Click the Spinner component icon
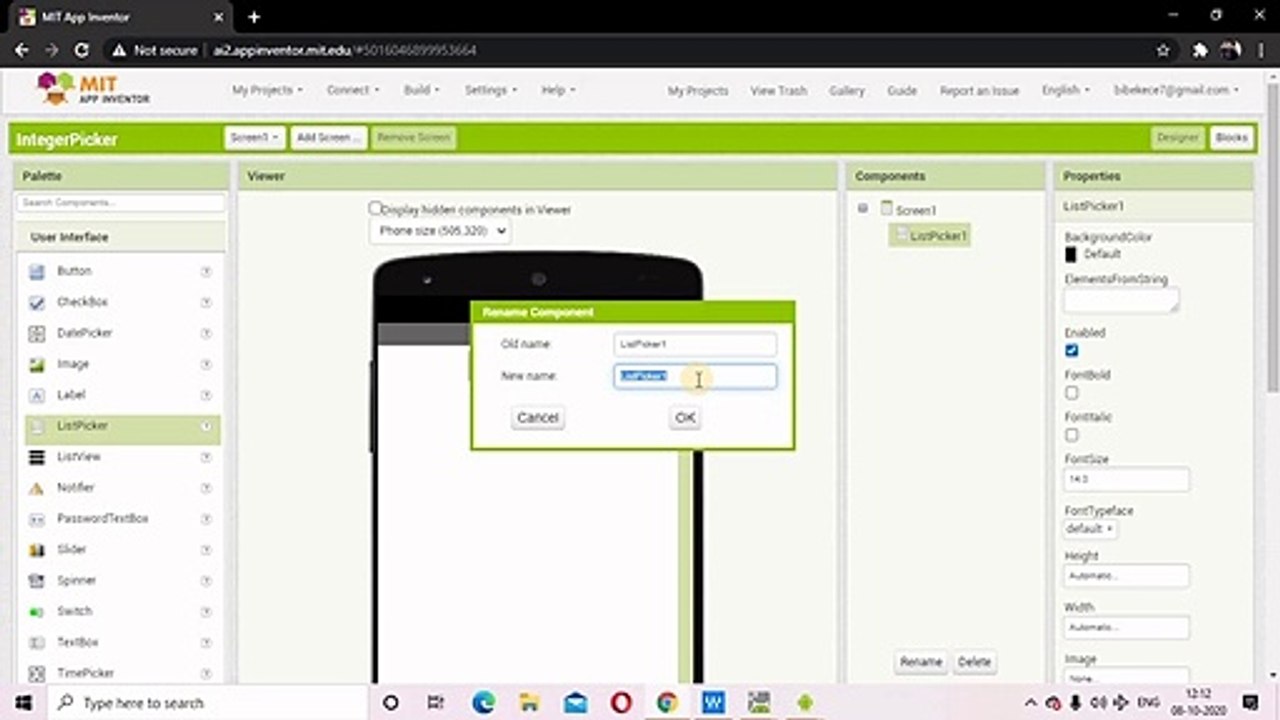The height and width of the screenshot is (720, 1280). [x=37, y=581]
